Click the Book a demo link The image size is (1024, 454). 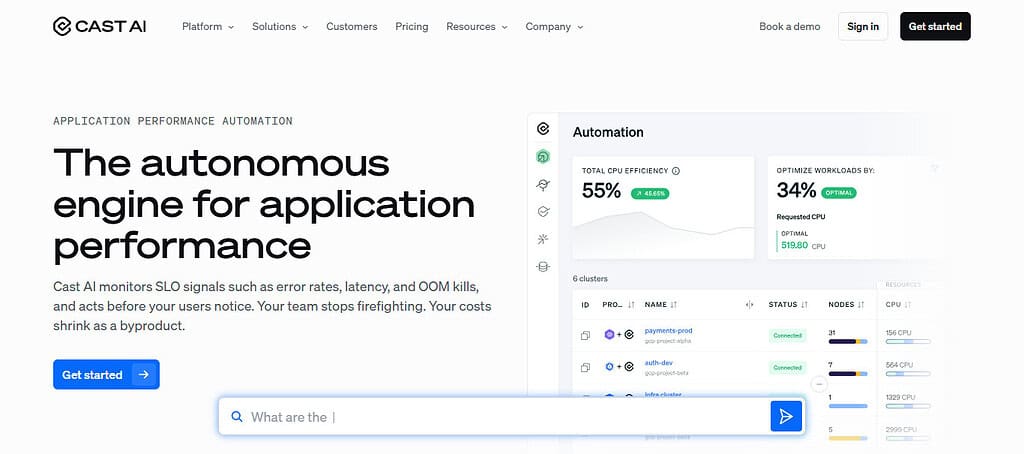pyautogui.click(x=790, y=27)
